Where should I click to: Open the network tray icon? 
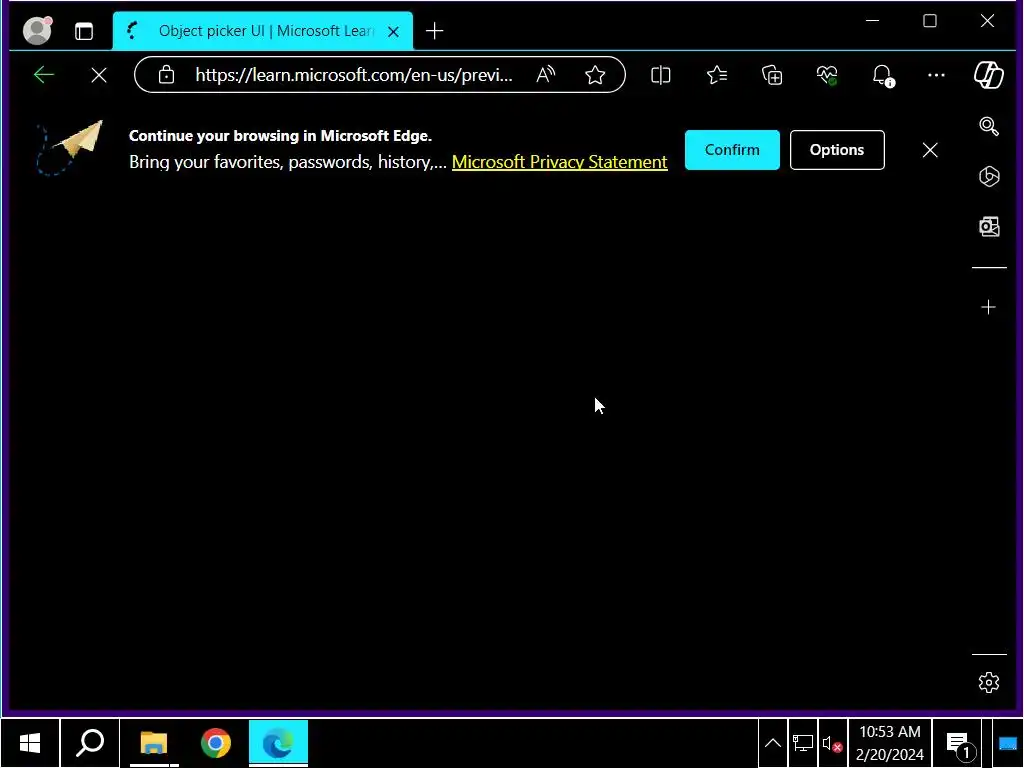click(x=803, y=743)
